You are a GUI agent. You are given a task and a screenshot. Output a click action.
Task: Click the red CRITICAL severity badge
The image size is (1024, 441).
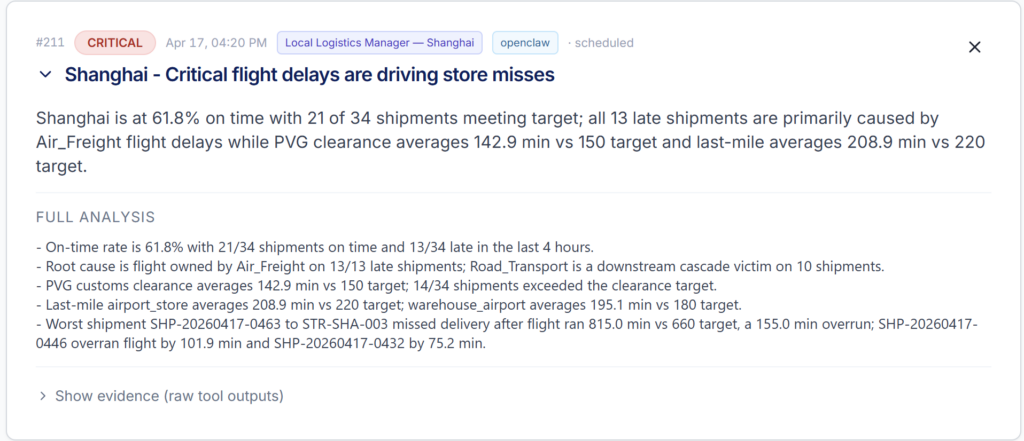pyautogui.click(x=115, y=43)
